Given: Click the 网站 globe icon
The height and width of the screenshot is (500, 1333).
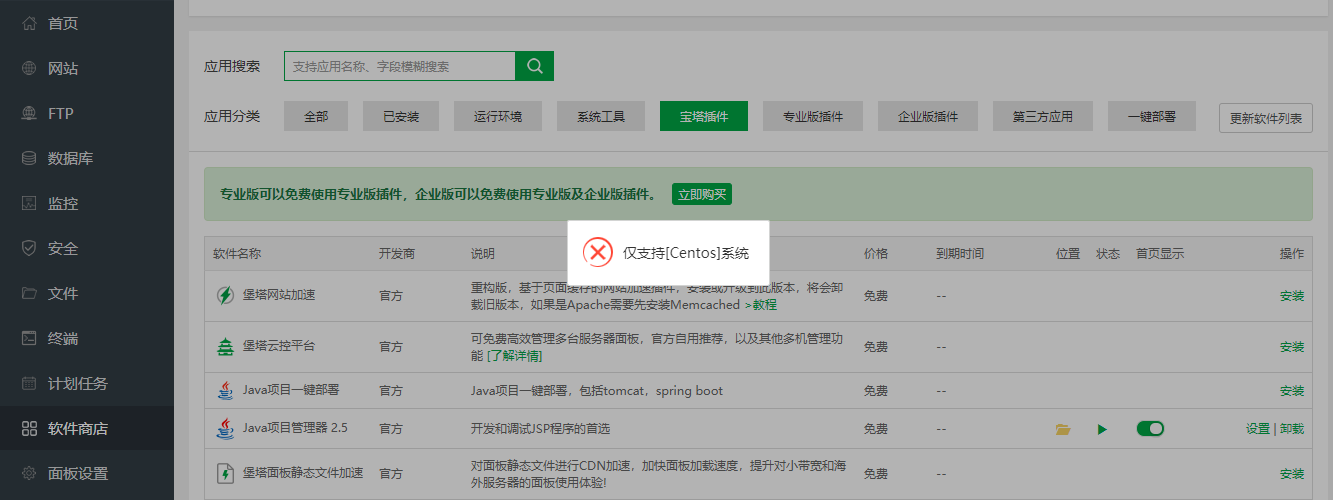Looking at the screenshot, I should (29, 68).
